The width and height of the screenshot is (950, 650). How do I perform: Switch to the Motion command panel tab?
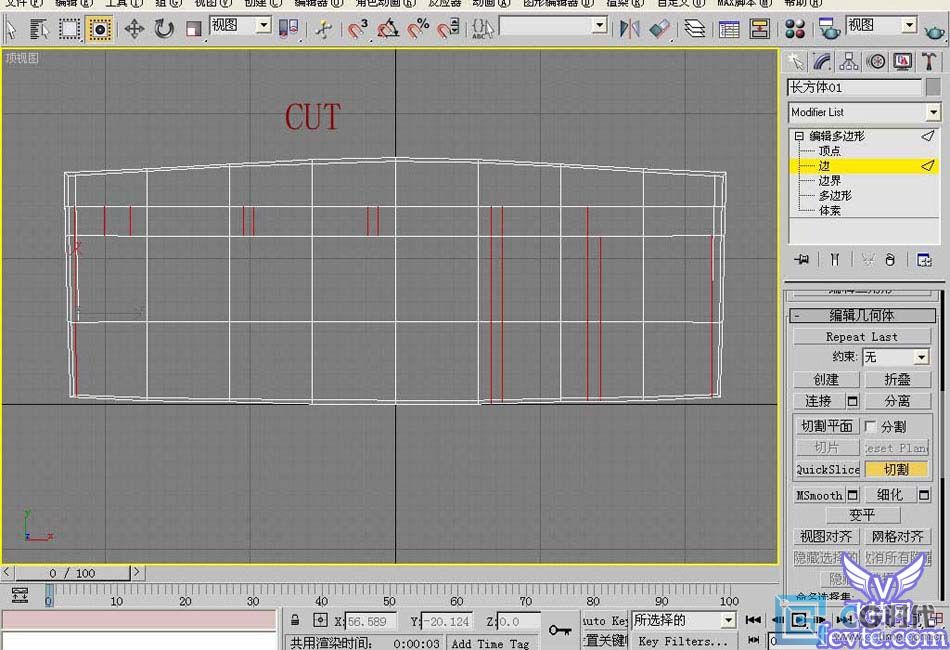click(875, 61)
